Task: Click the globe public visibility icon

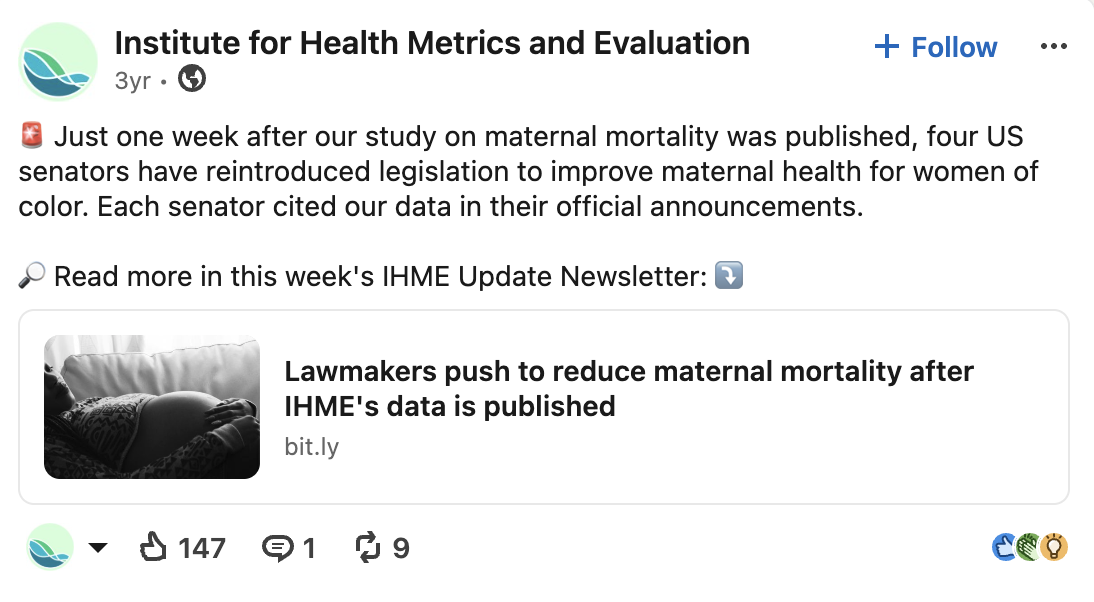Action: [192, 79]
